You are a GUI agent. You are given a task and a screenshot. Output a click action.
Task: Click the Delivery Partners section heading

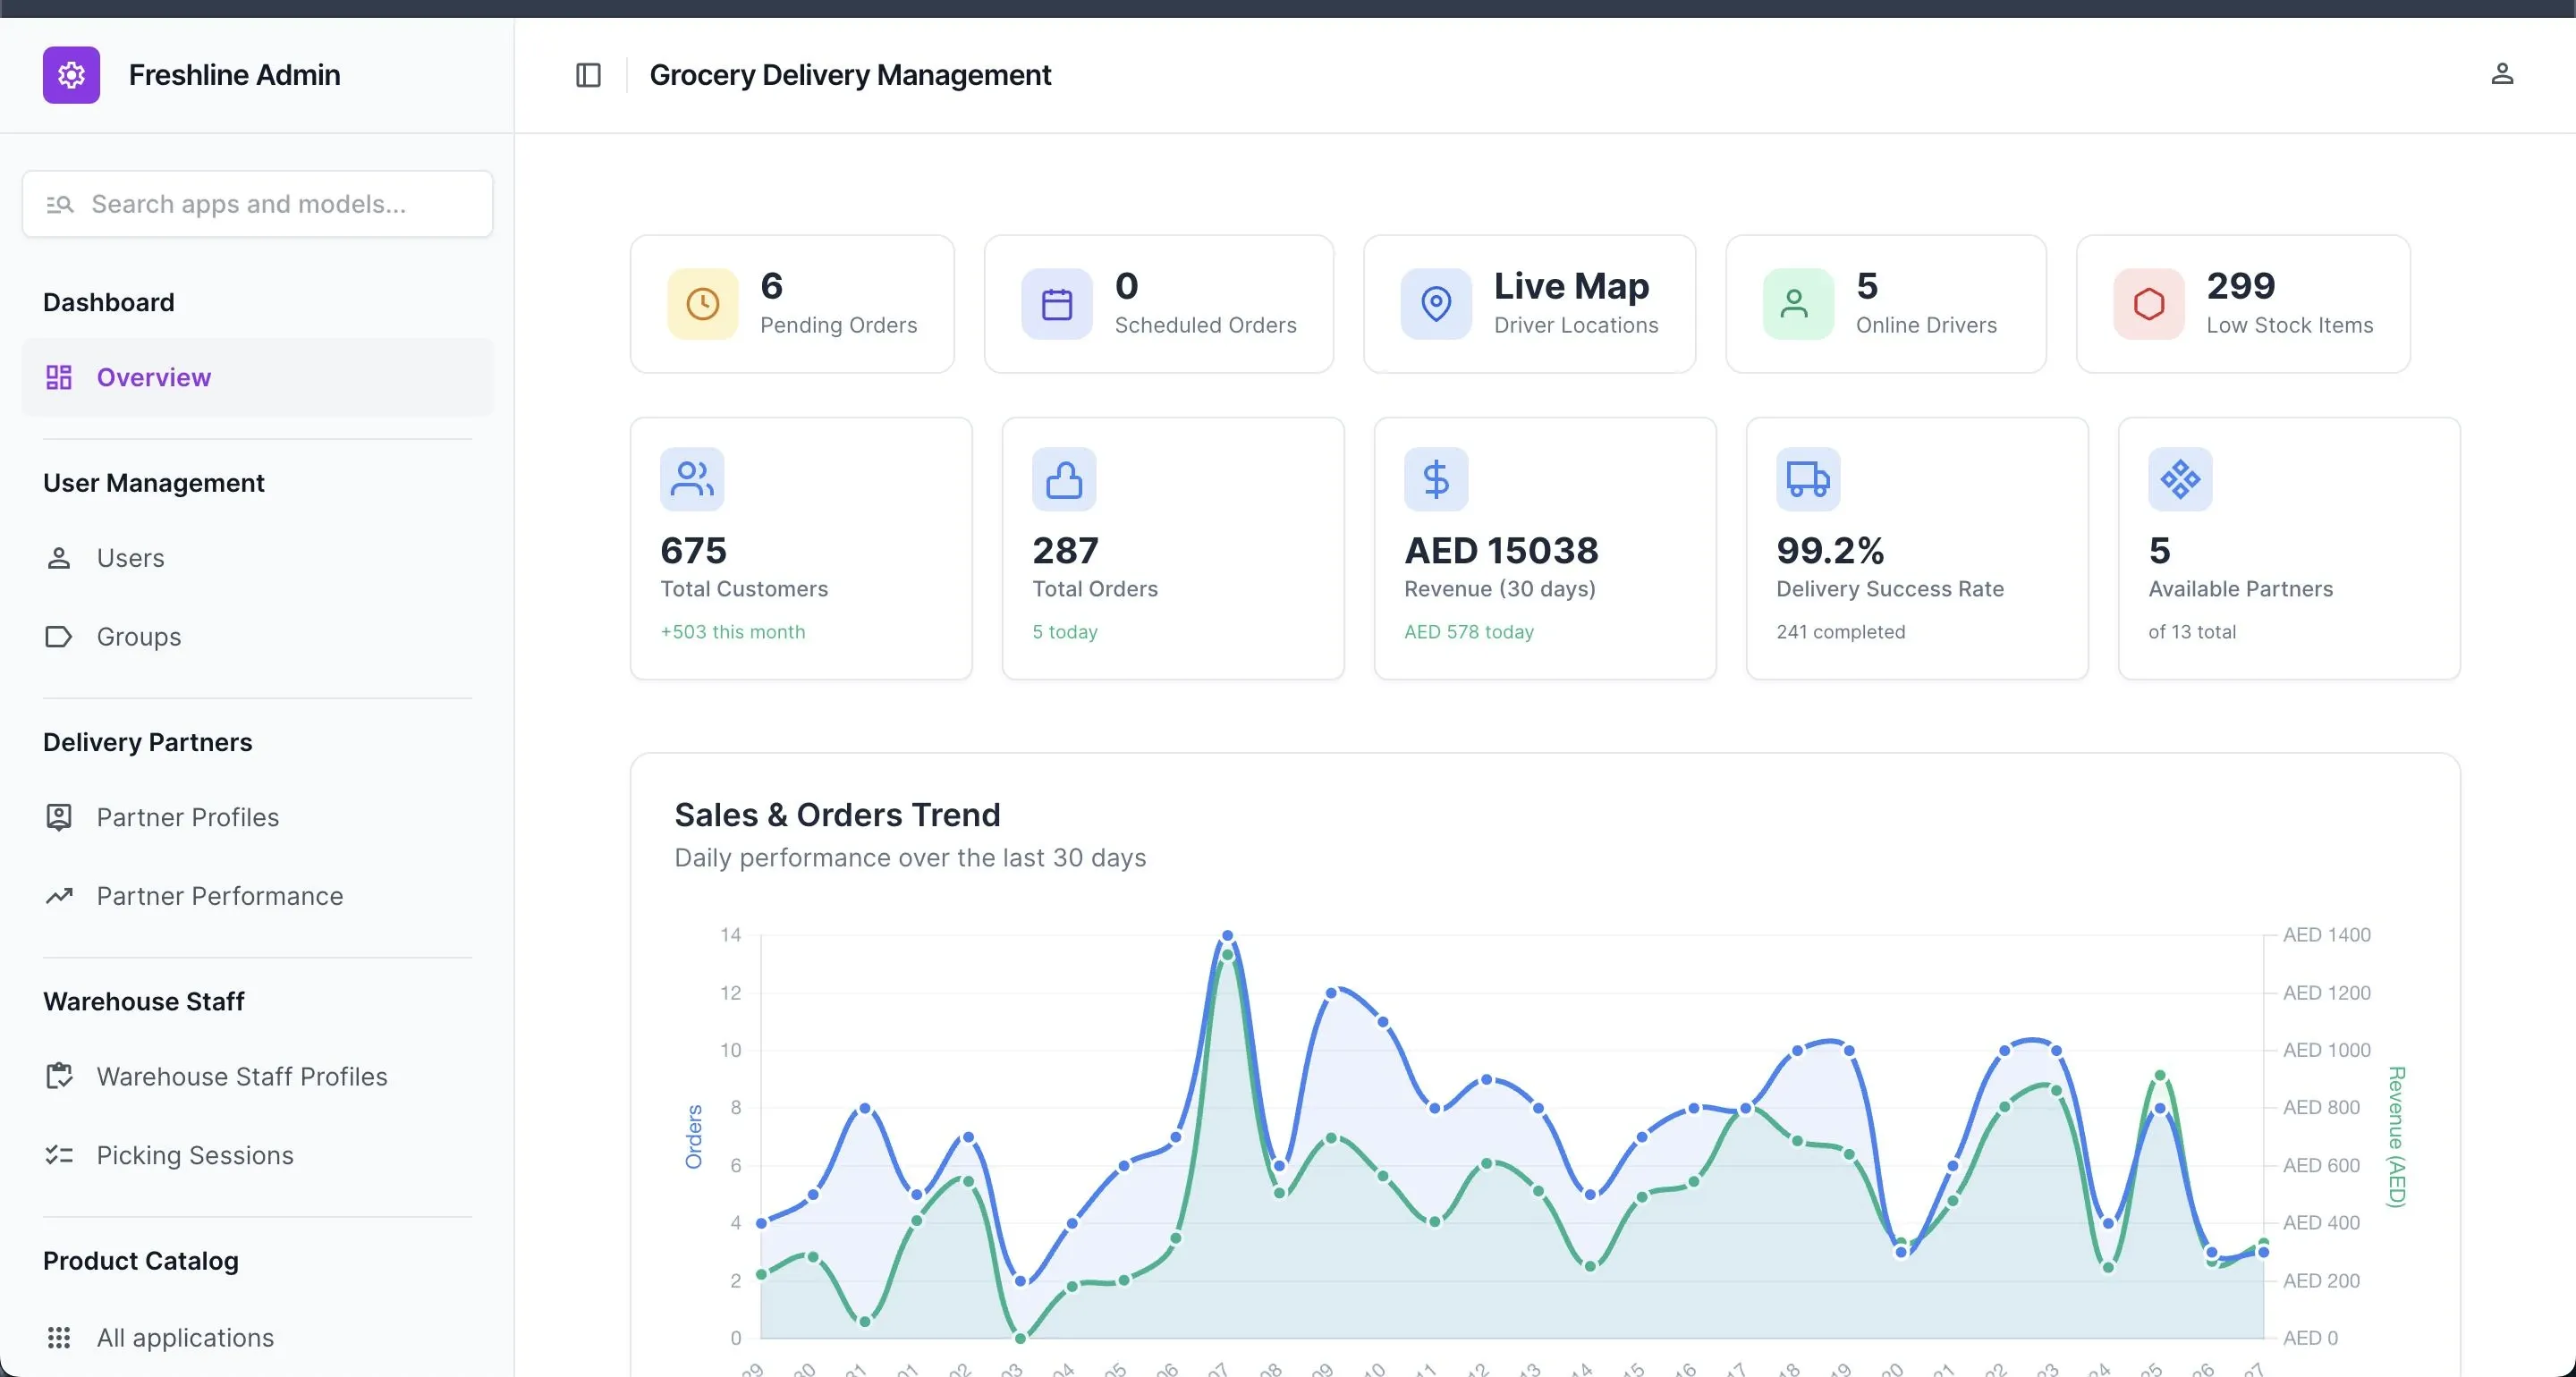tap(148, 742)
